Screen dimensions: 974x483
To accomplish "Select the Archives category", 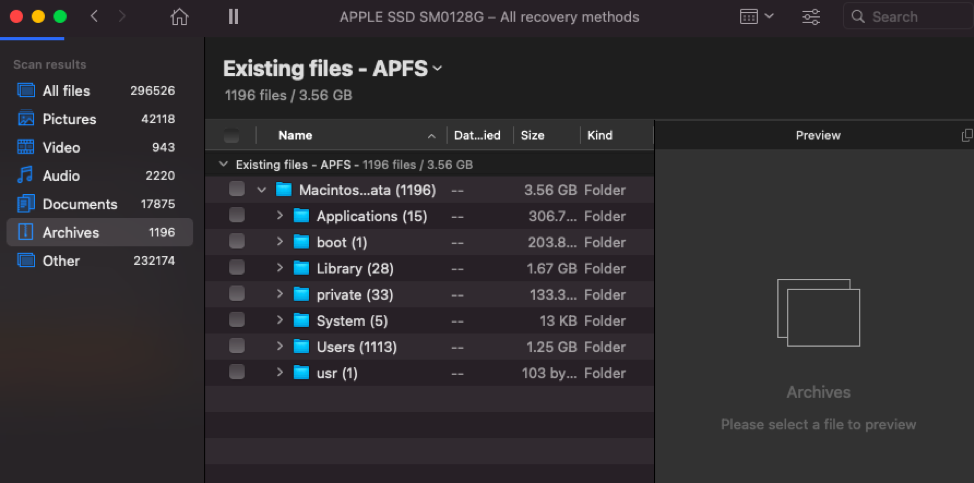I will [x=99, y=232].
